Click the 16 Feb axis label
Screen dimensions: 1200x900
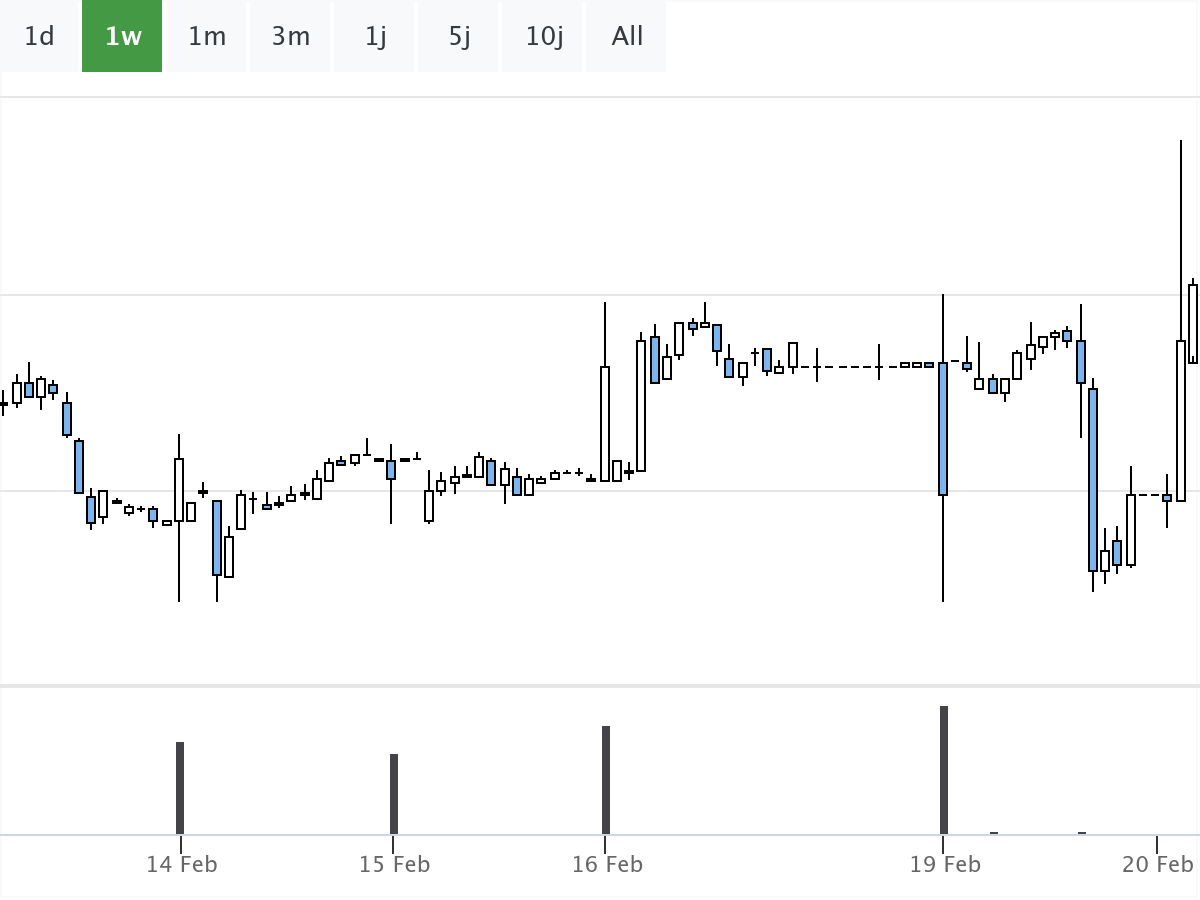(607, 864)
